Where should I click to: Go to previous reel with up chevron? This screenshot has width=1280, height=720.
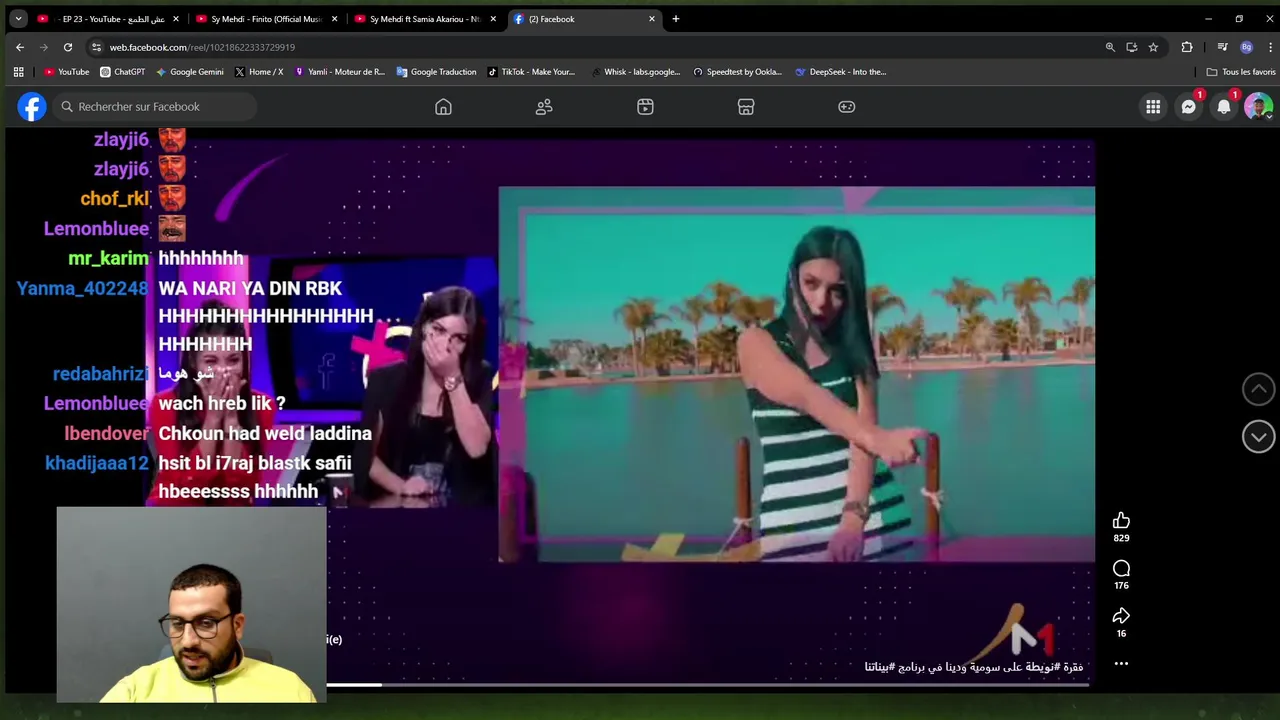(x=1258, y=389)
